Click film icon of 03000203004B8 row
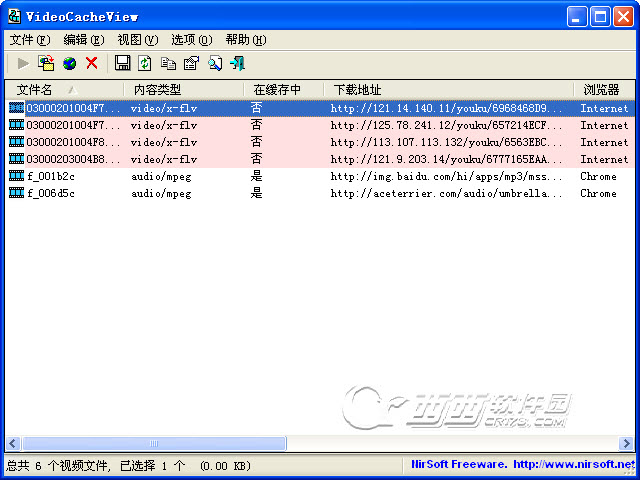 pyautogui.click(x=16, y=159)
